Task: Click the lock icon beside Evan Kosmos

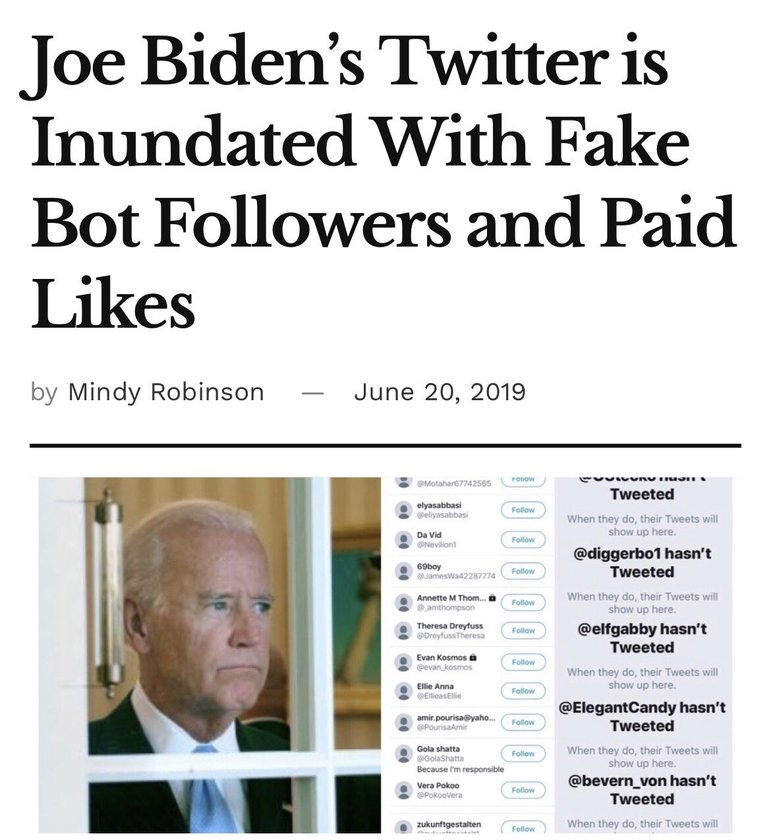Action: tap(473, 657)
